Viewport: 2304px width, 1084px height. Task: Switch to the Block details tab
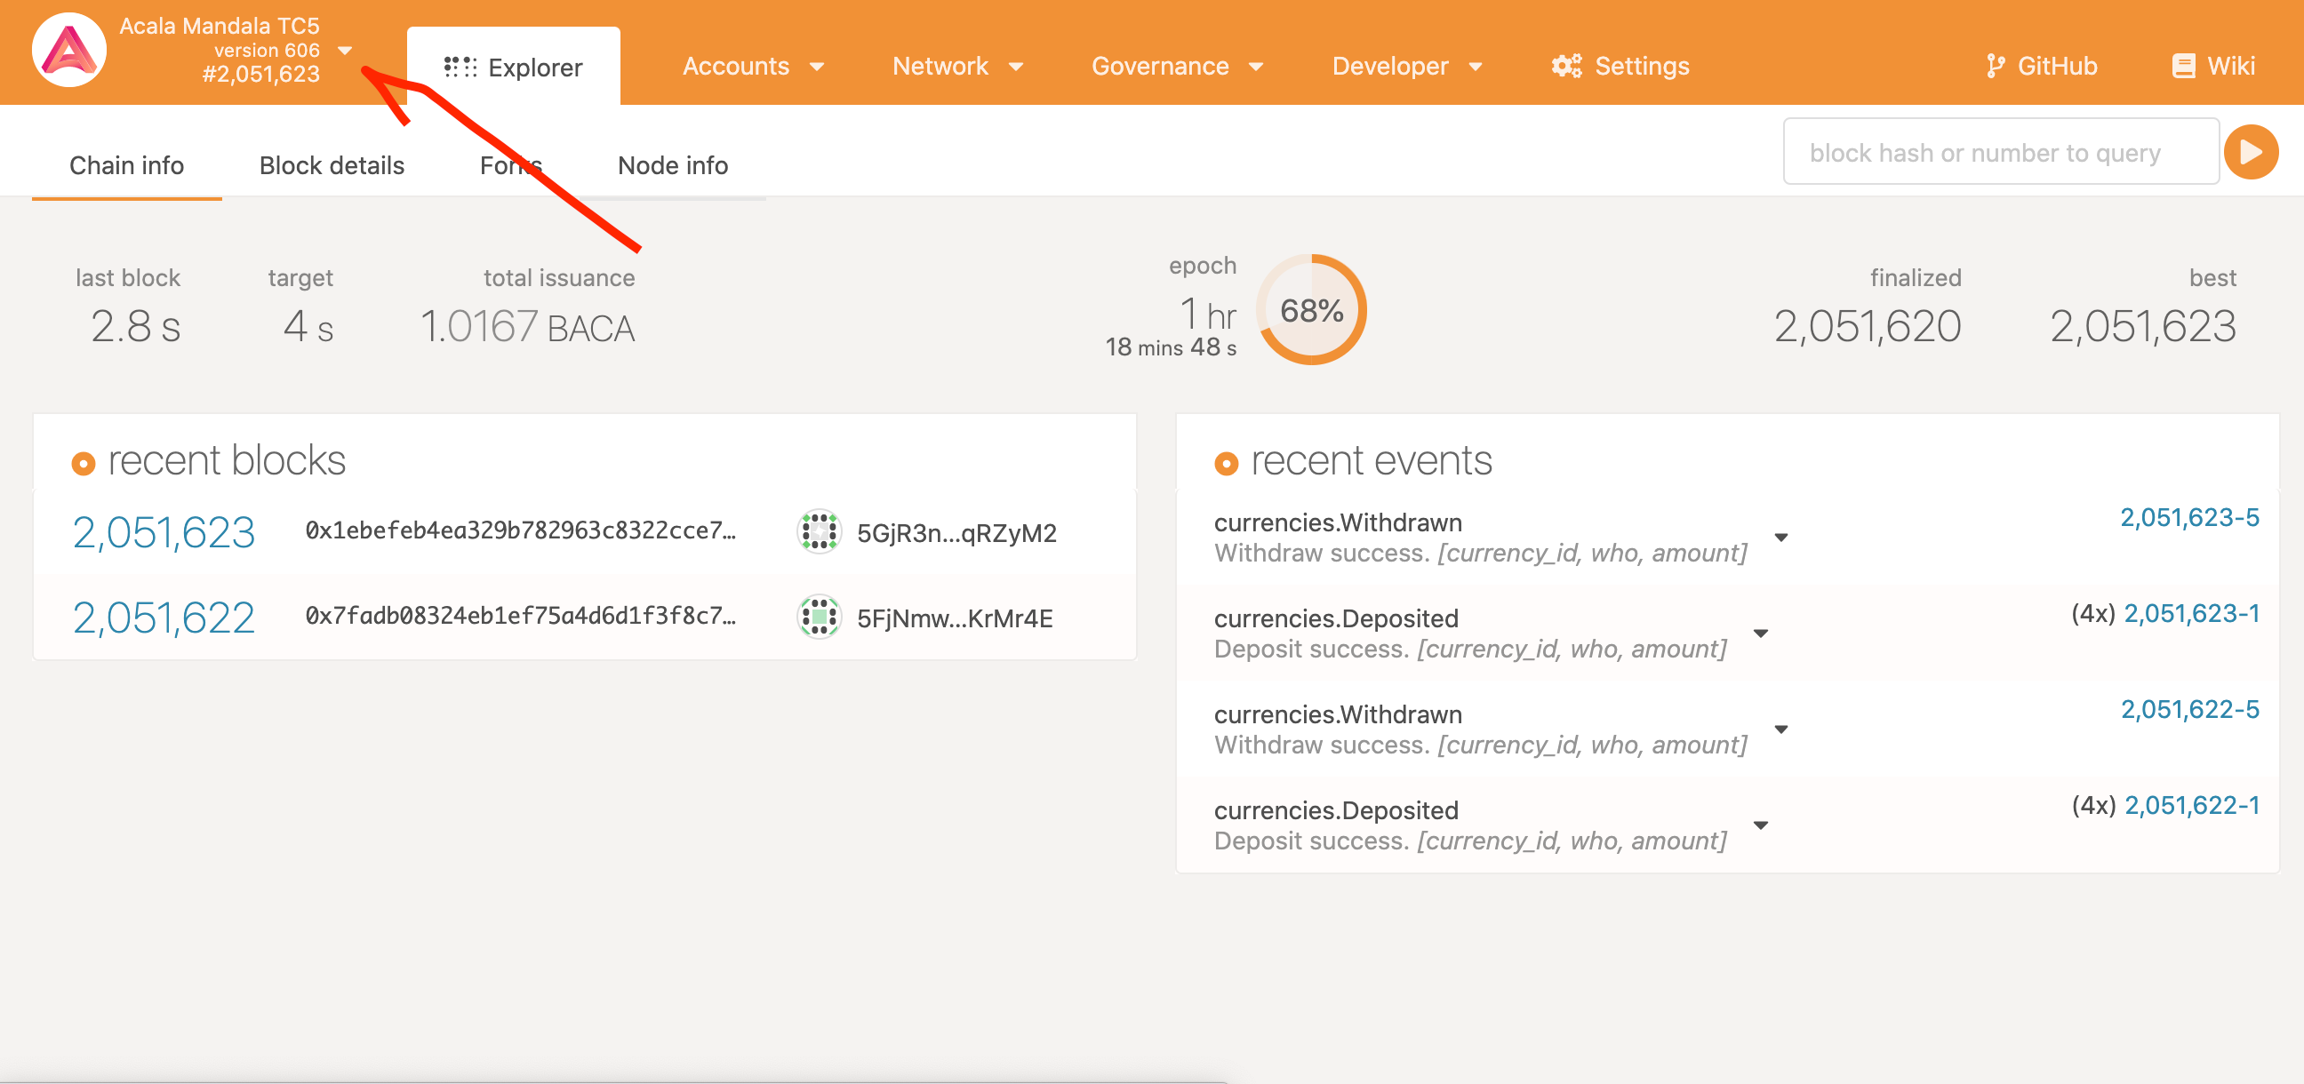point(331,165)
